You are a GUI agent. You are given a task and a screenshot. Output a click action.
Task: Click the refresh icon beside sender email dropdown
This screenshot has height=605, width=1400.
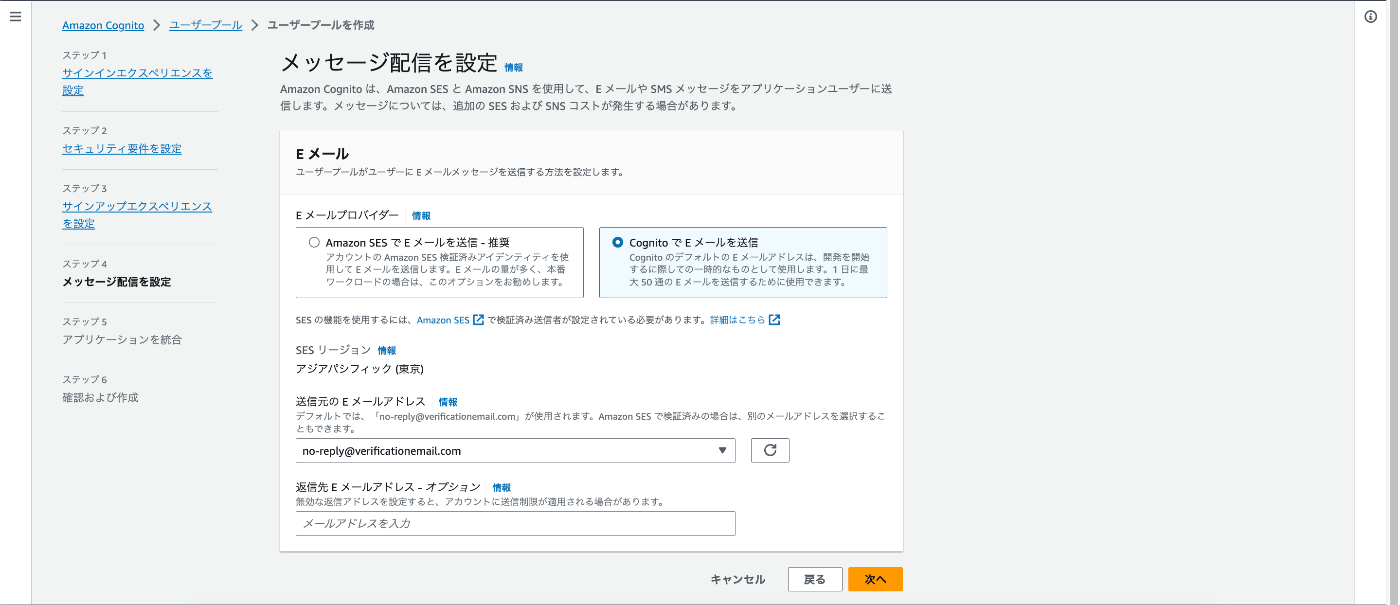[x=770, y=451]
